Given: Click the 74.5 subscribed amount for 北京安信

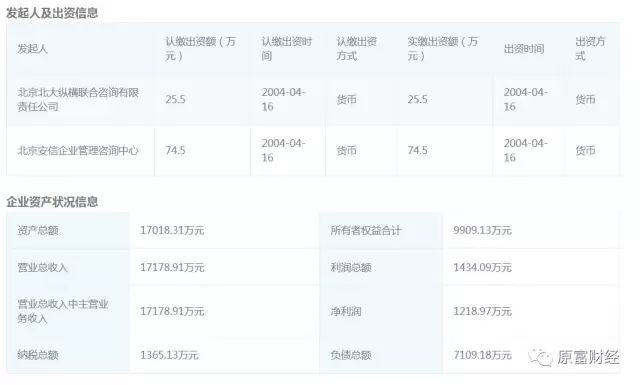Looking at the screenshot, I should click(x=176, y=151).
